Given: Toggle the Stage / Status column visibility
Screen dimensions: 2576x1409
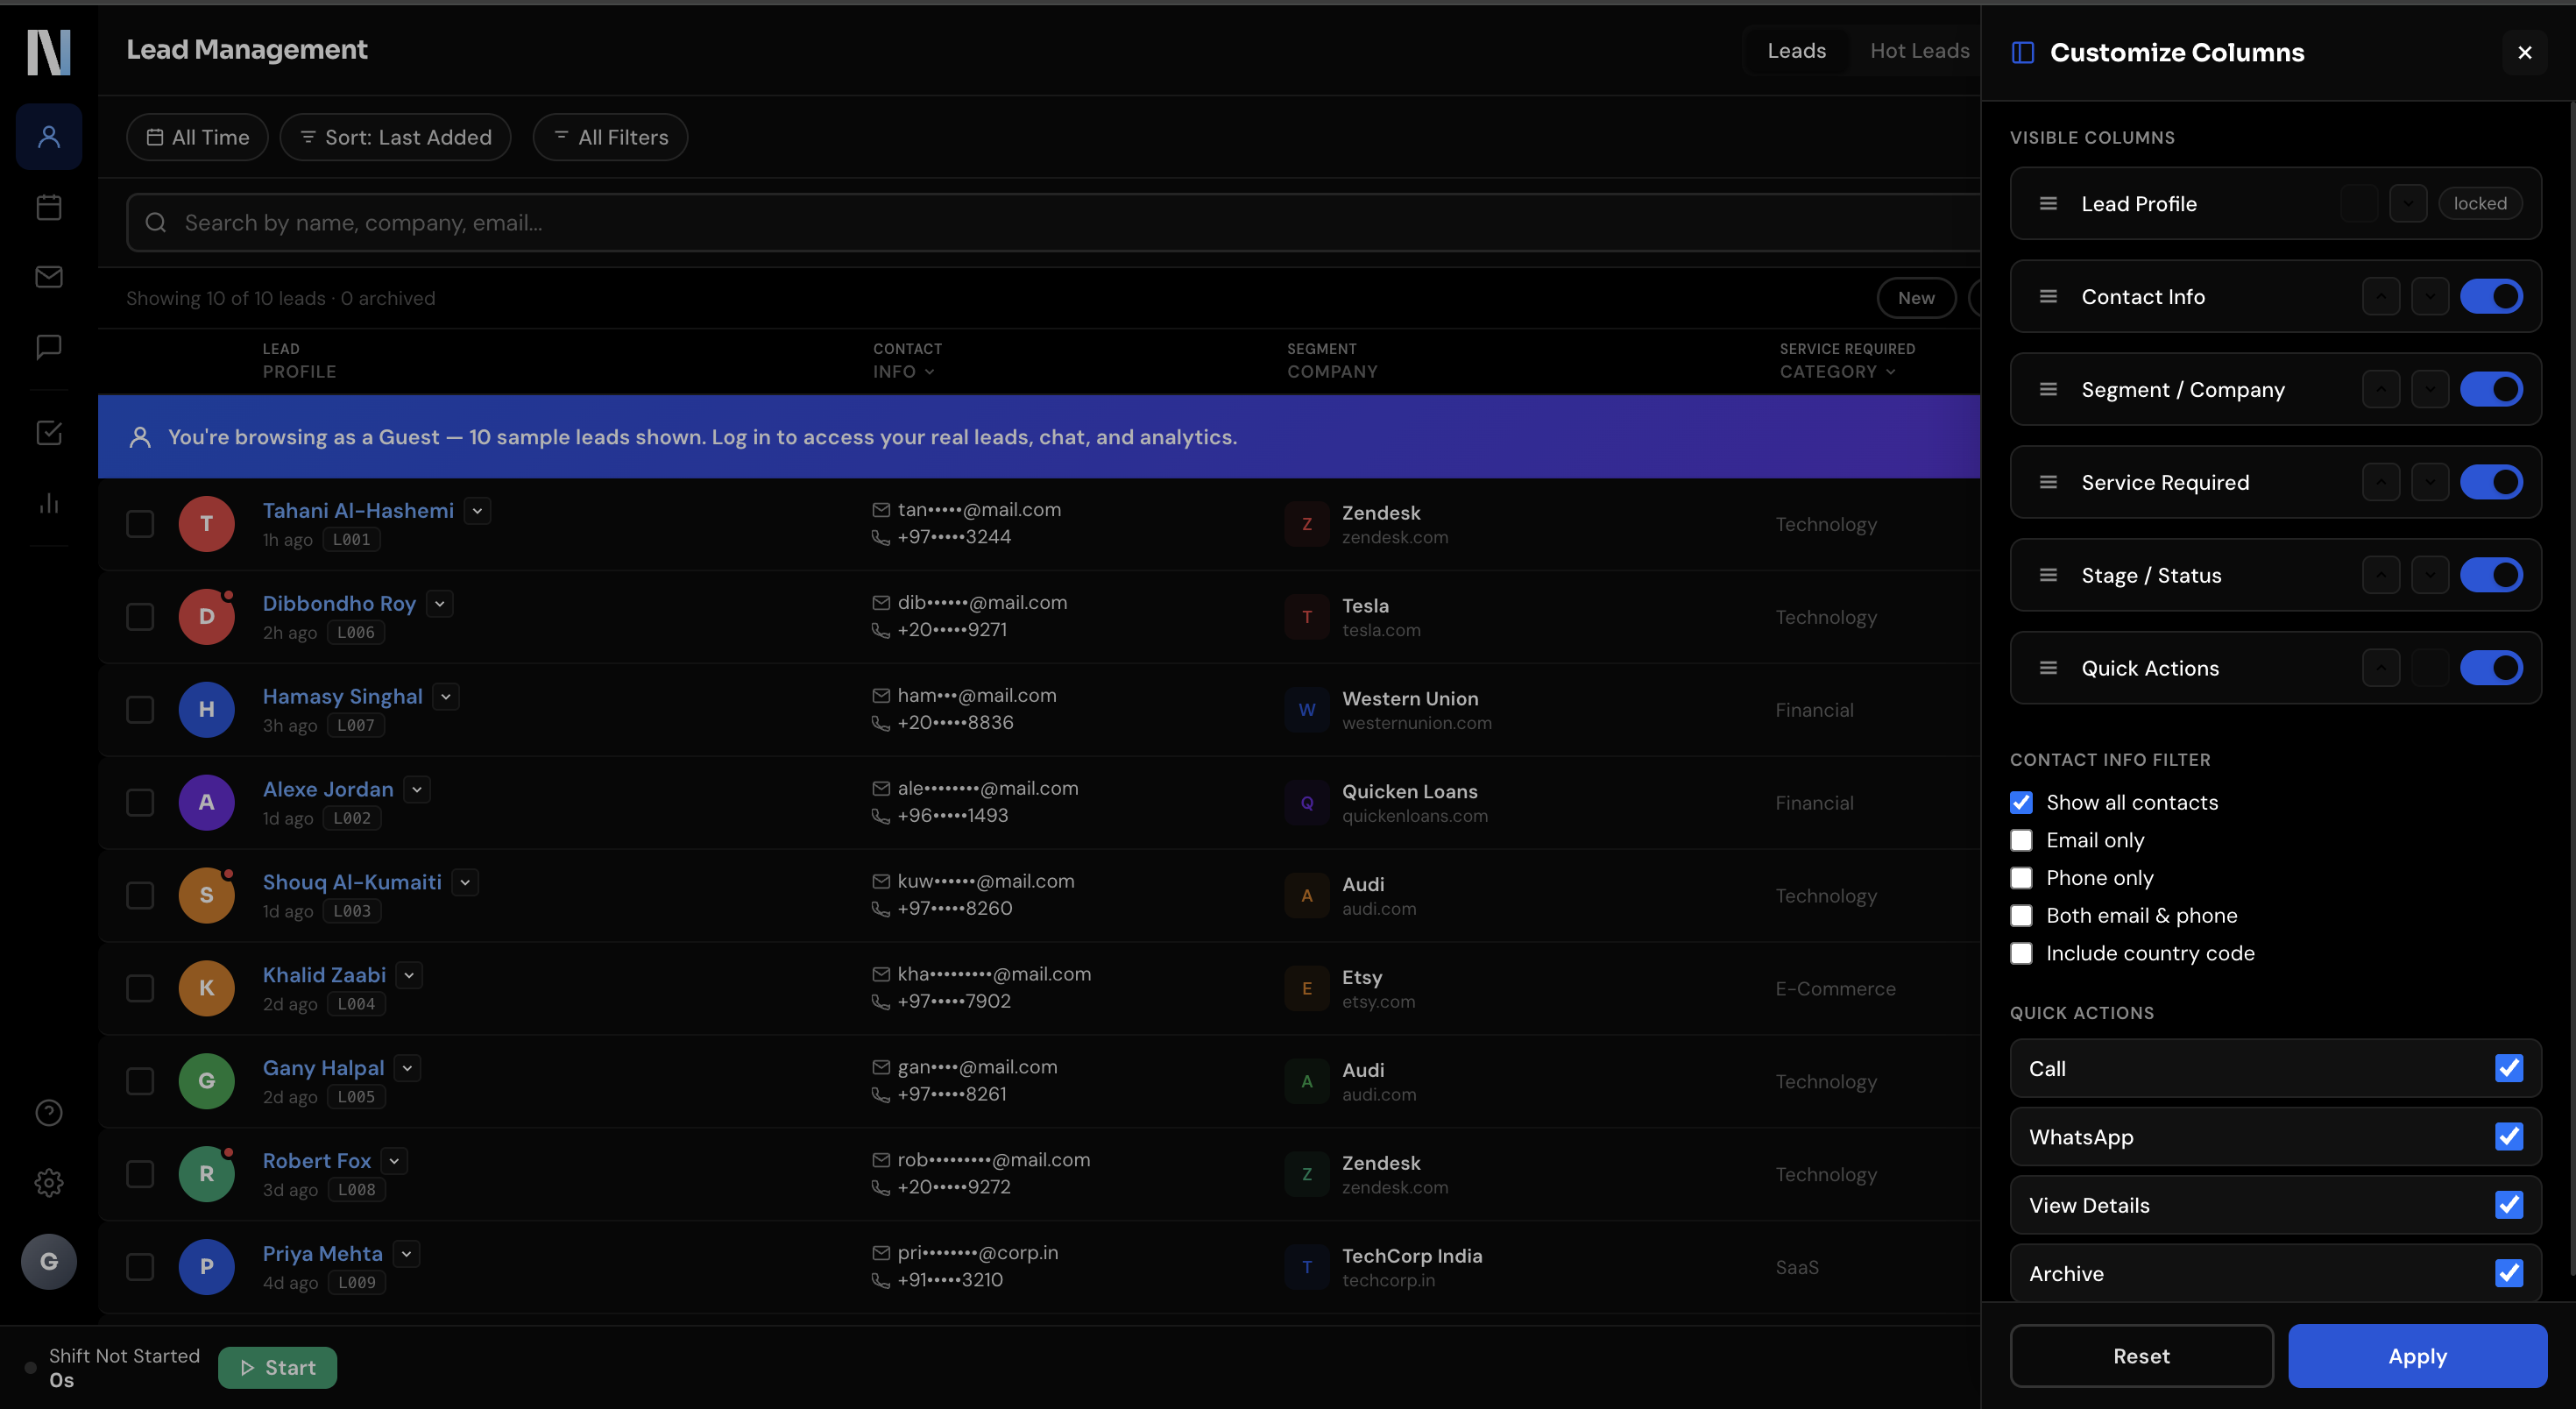Looking at the screenshot, I should pos(2491,575).
